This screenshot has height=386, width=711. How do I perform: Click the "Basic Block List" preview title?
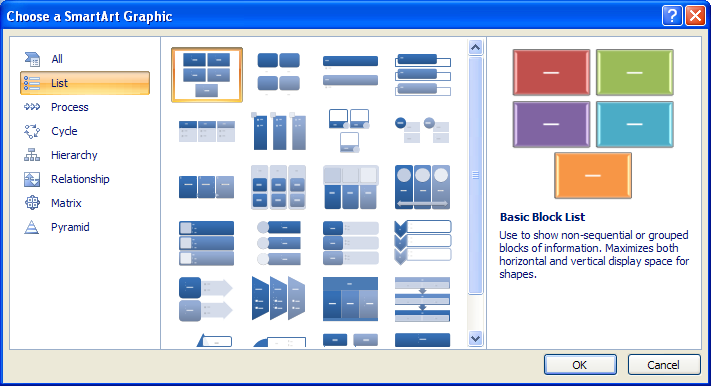pyautogui.click(x=542, y=217)
